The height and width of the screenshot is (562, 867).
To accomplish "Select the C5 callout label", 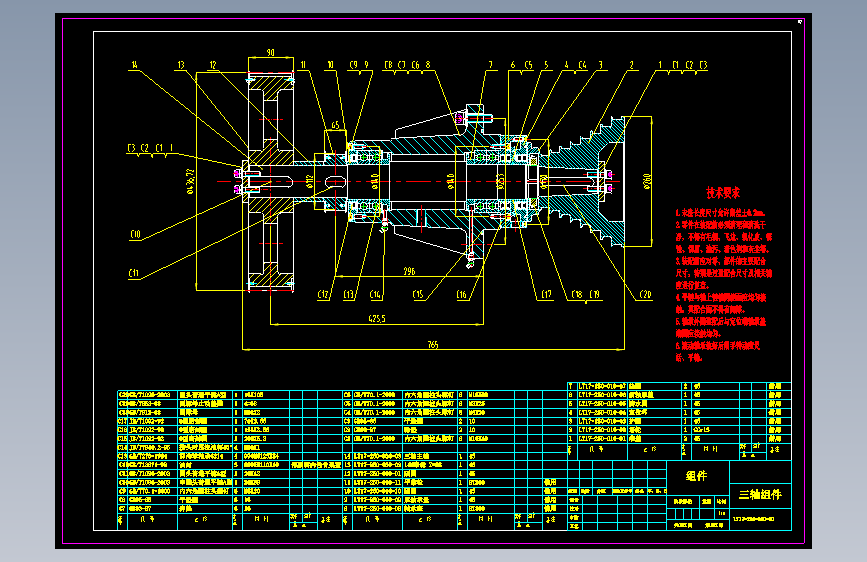I will pos(528,65).
